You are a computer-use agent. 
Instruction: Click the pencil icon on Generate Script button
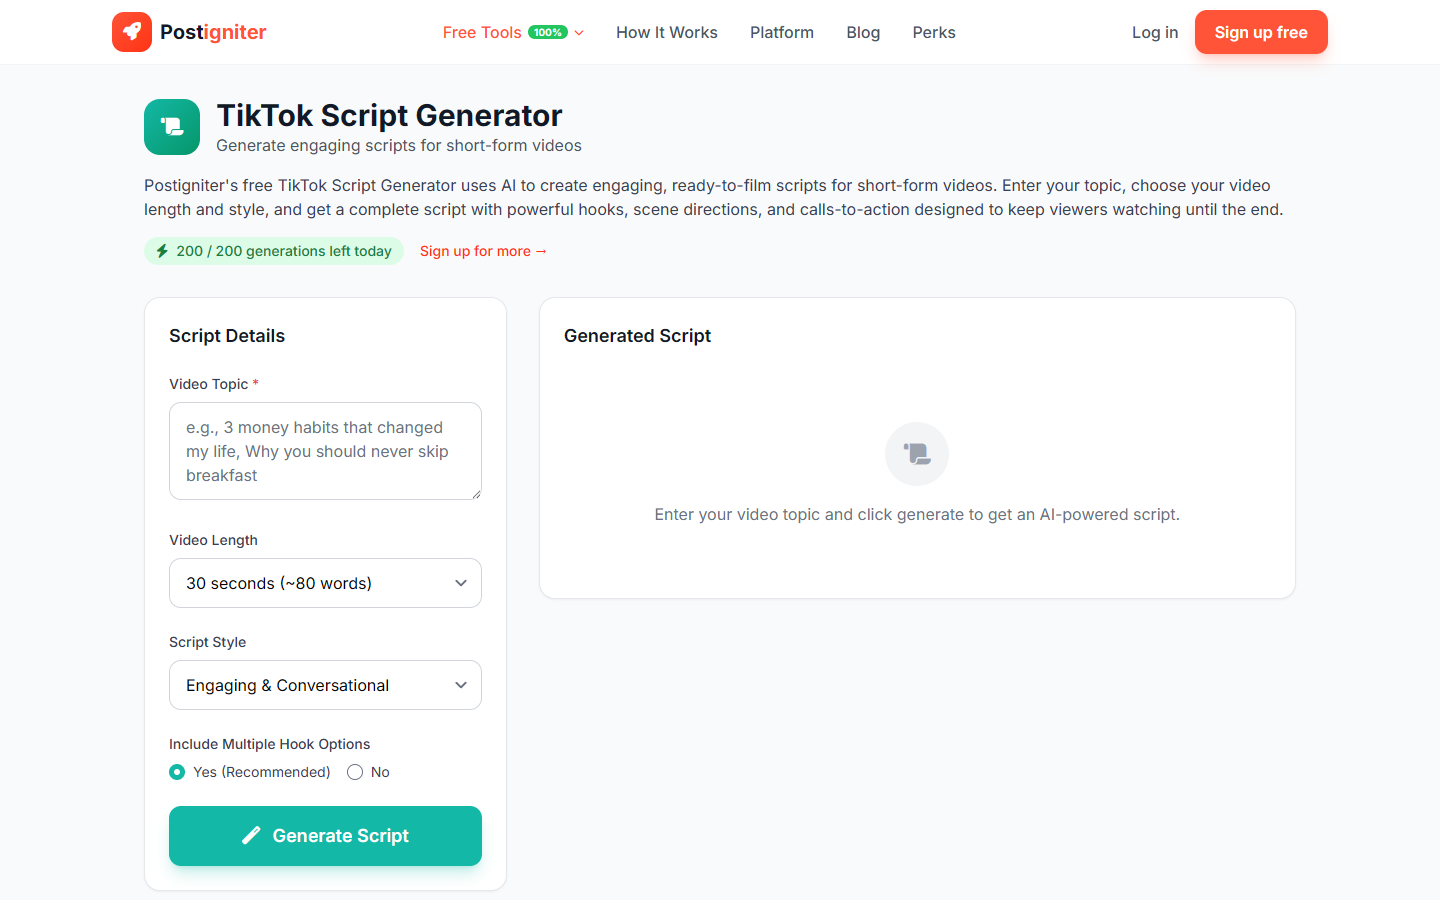click(x=252, y=835)
